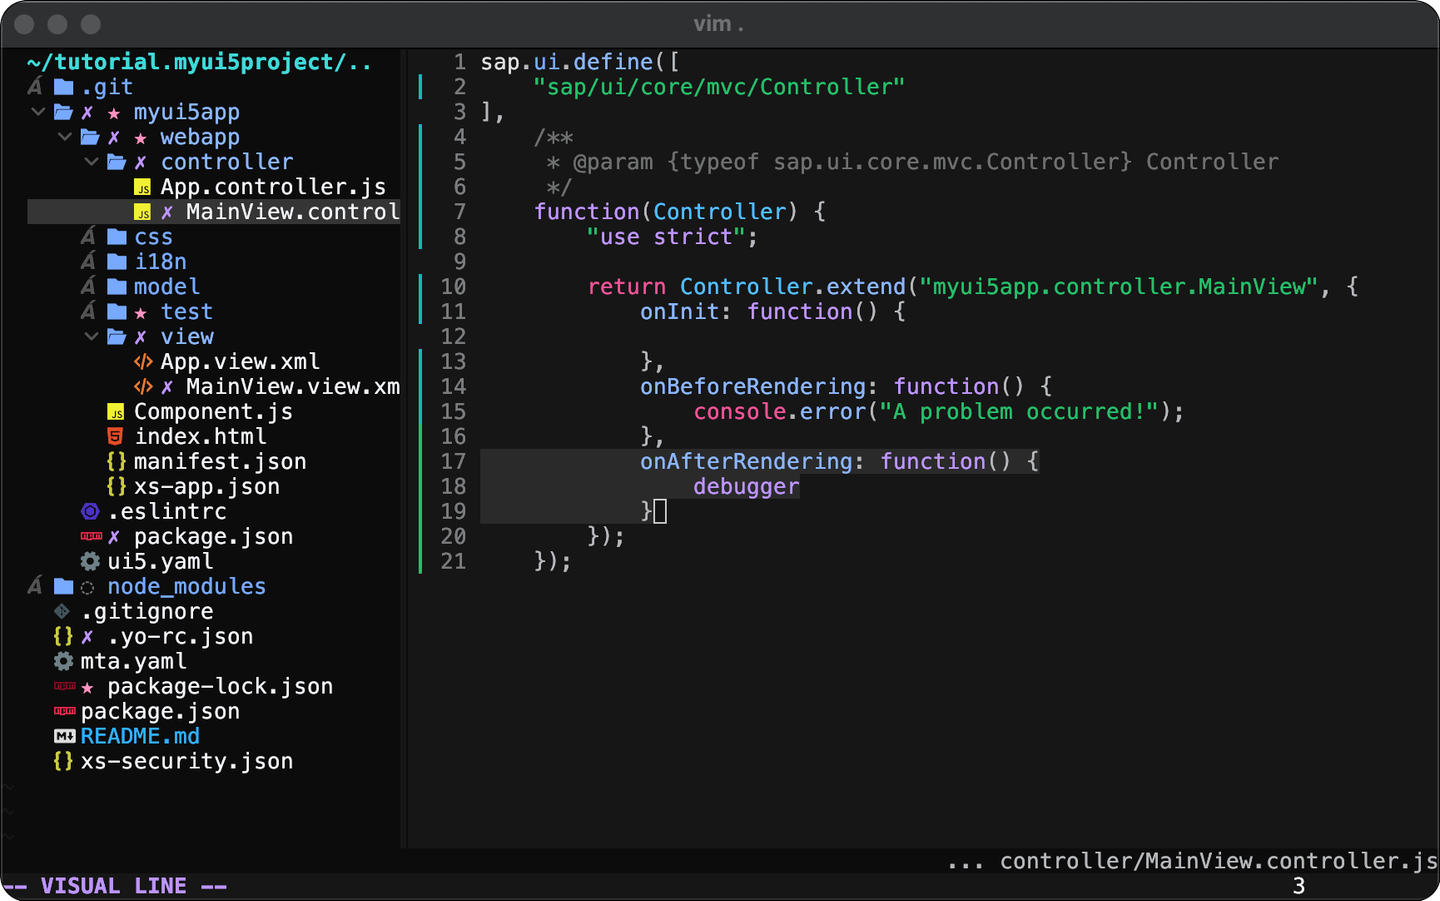The height and width of the screenshot is (901, 1440).
Task: Click the controller folder icon
Action: click(117, 162)
